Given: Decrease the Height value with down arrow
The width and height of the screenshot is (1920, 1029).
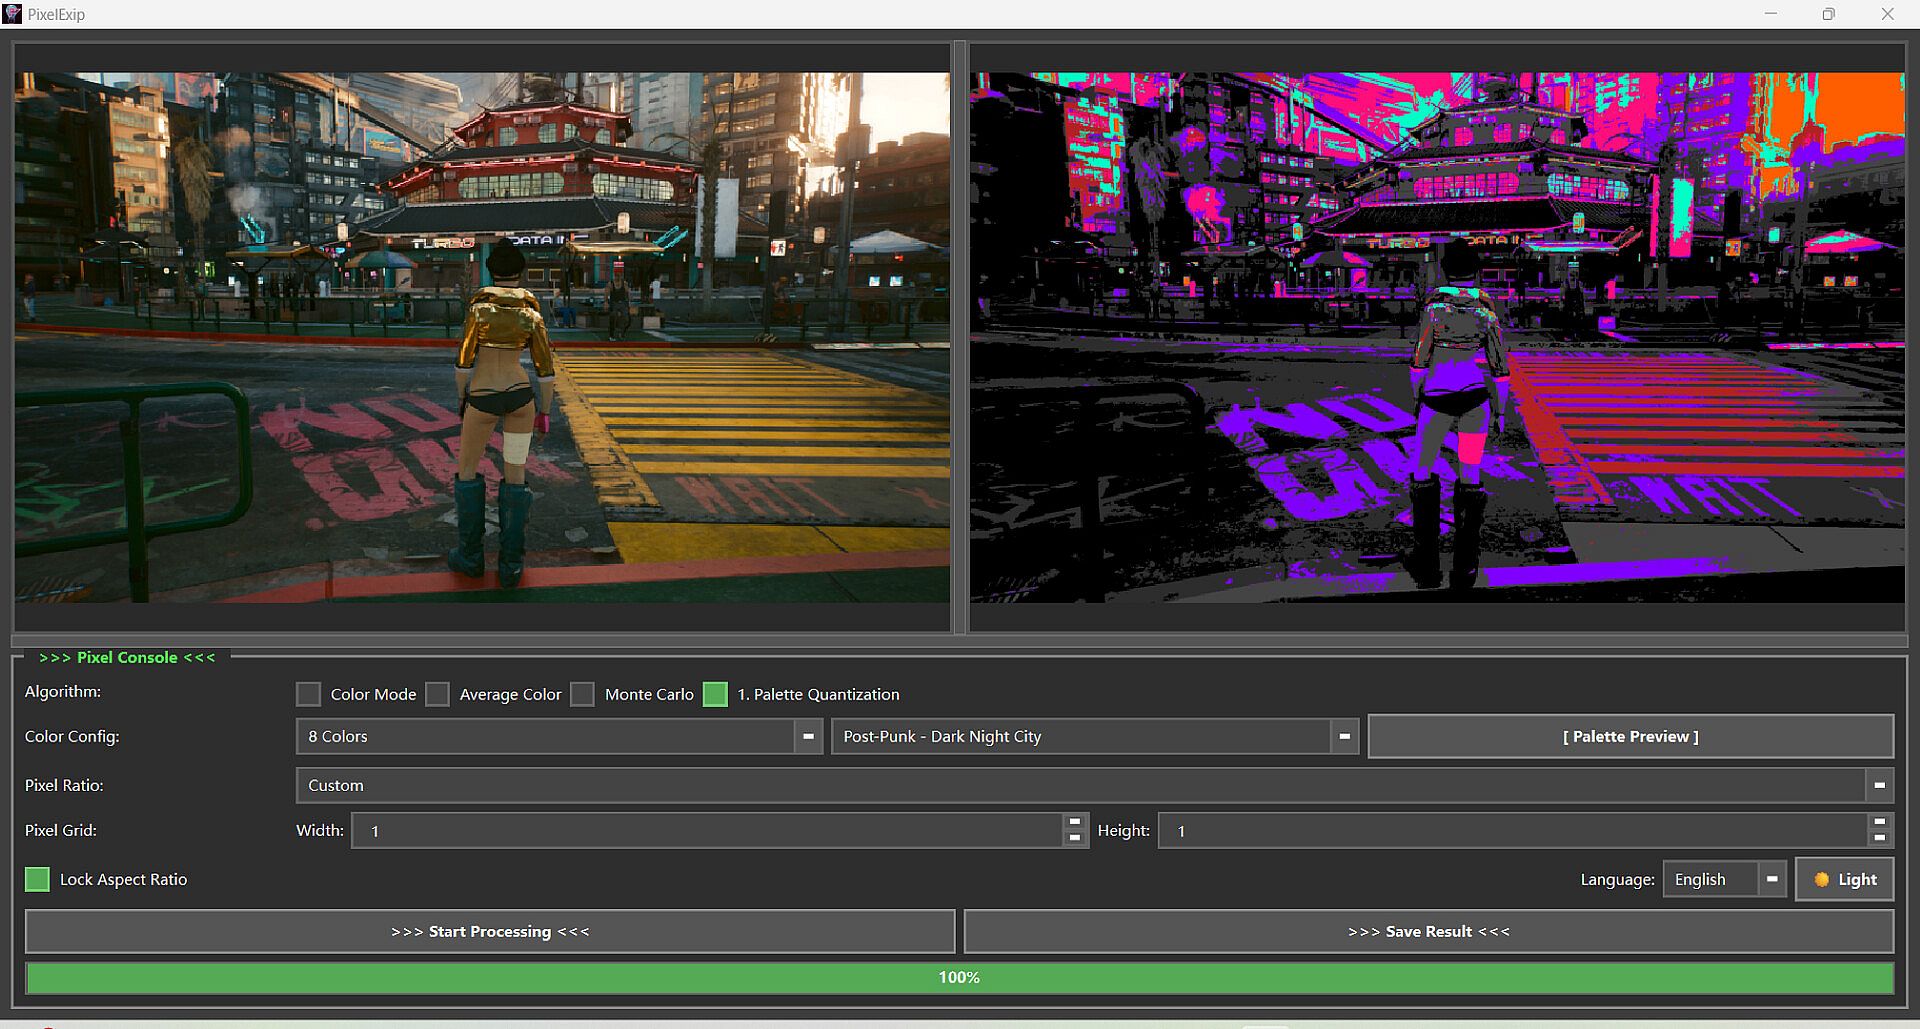Looking at the screenshot, I should pyautogui.click(x=1879, y=839).
